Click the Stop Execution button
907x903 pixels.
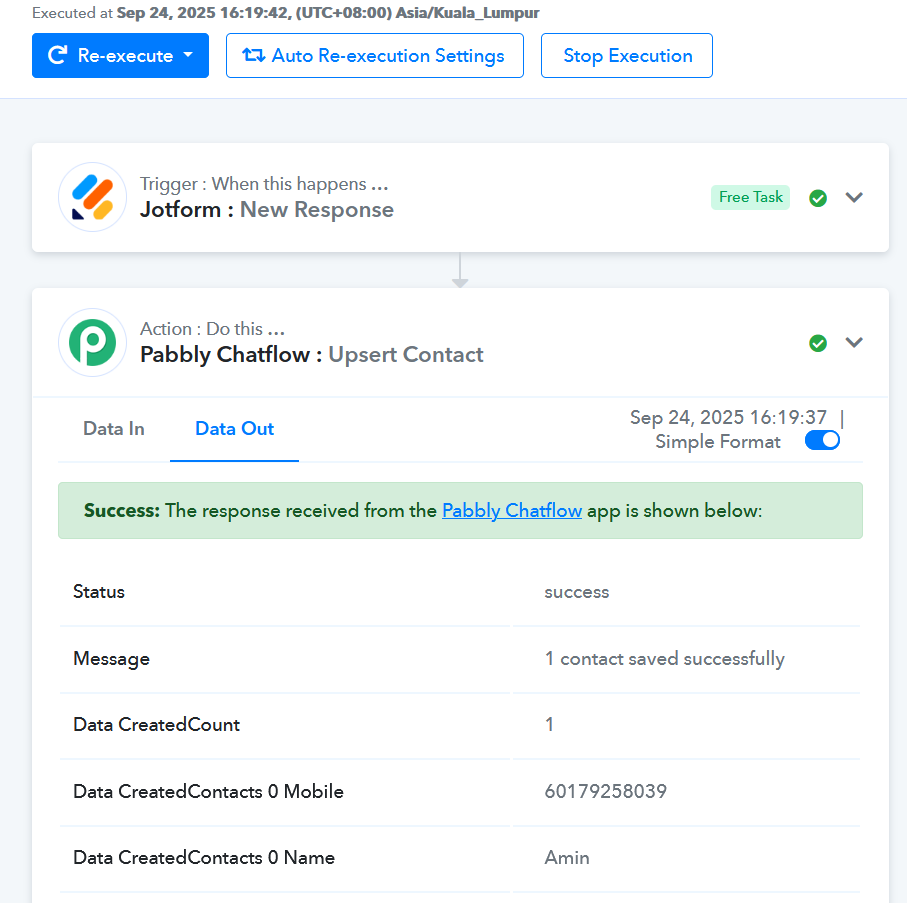[x=627, y=56]
